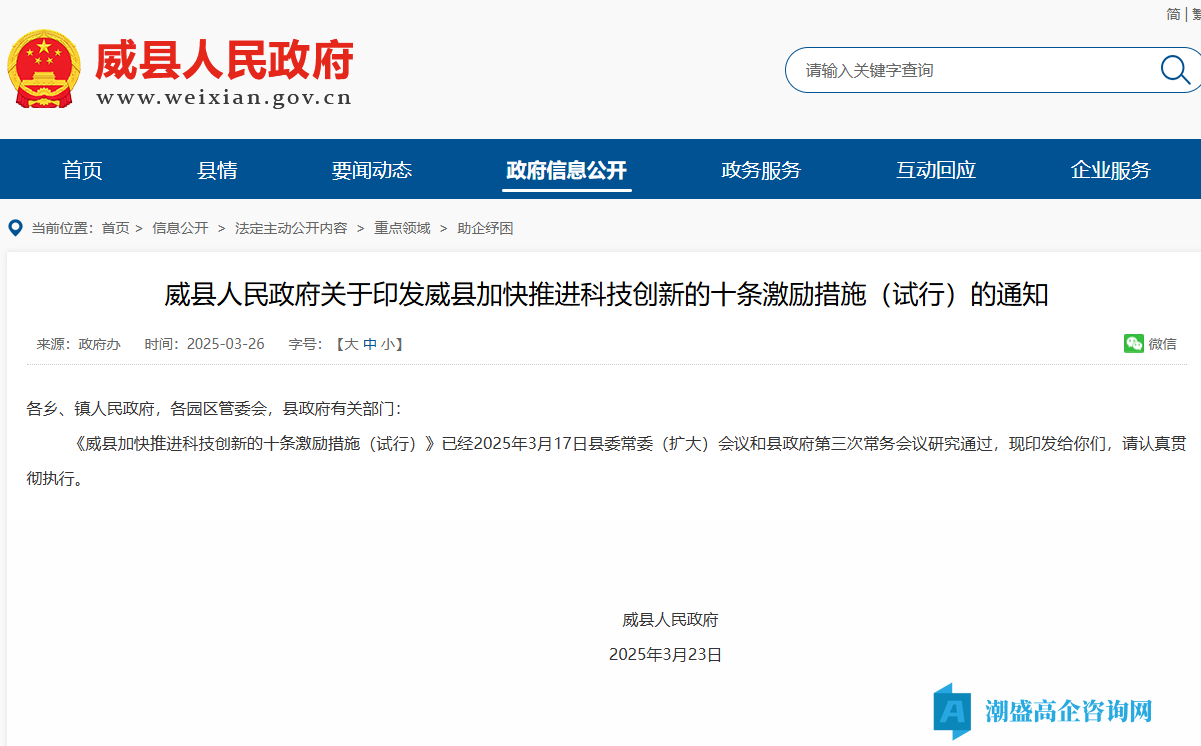Switch to simplified Chinese 简
The width and height of the screenshot is (1201, 746).
coord(1173,14)
